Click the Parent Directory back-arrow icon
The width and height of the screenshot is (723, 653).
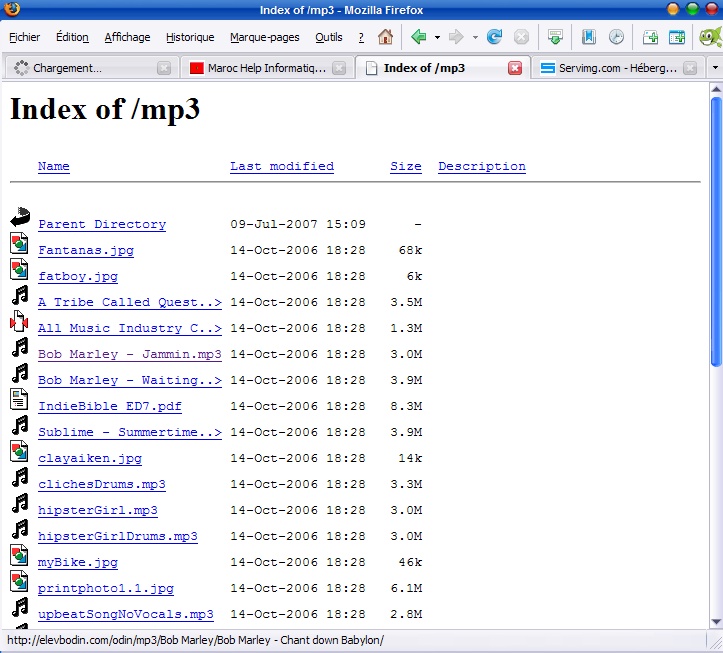pyautogui.click(x=20, y=217)
